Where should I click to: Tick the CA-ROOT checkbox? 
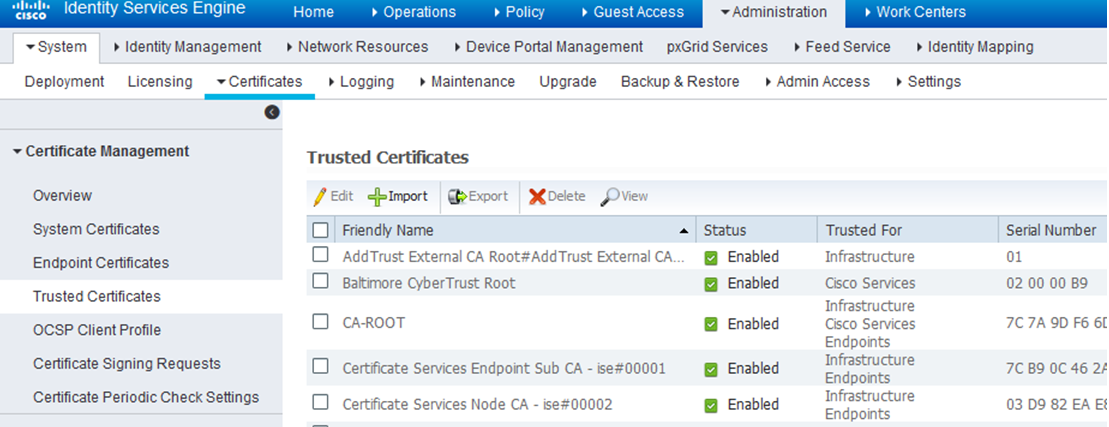coord(320,322)
